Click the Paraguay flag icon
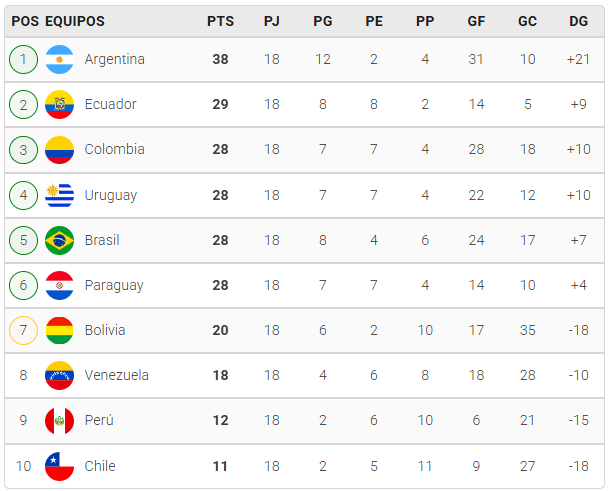The image size is (608, 491). coord(59,285)
